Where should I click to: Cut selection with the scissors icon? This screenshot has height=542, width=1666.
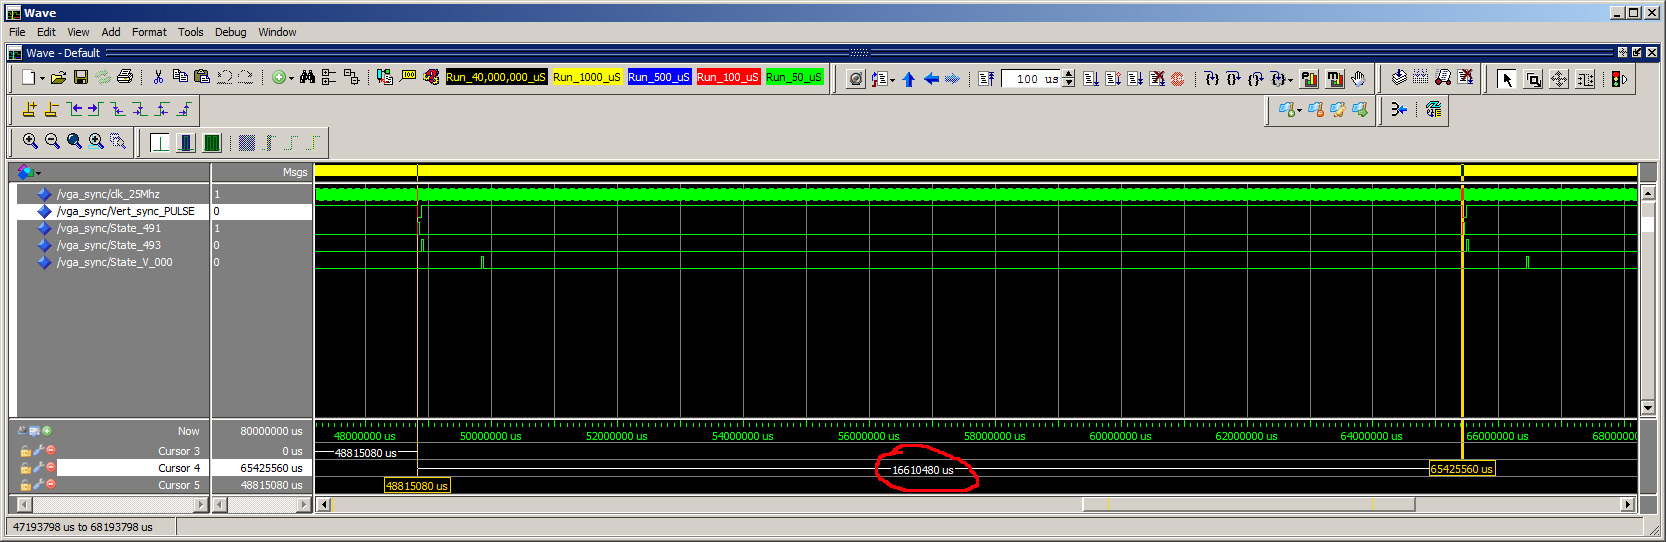point(158,77)
